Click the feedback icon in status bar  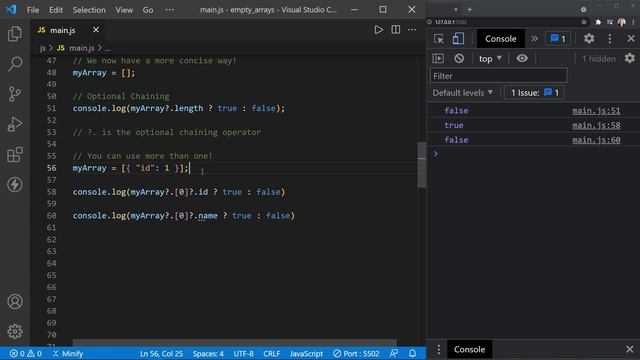pos(393,353)
